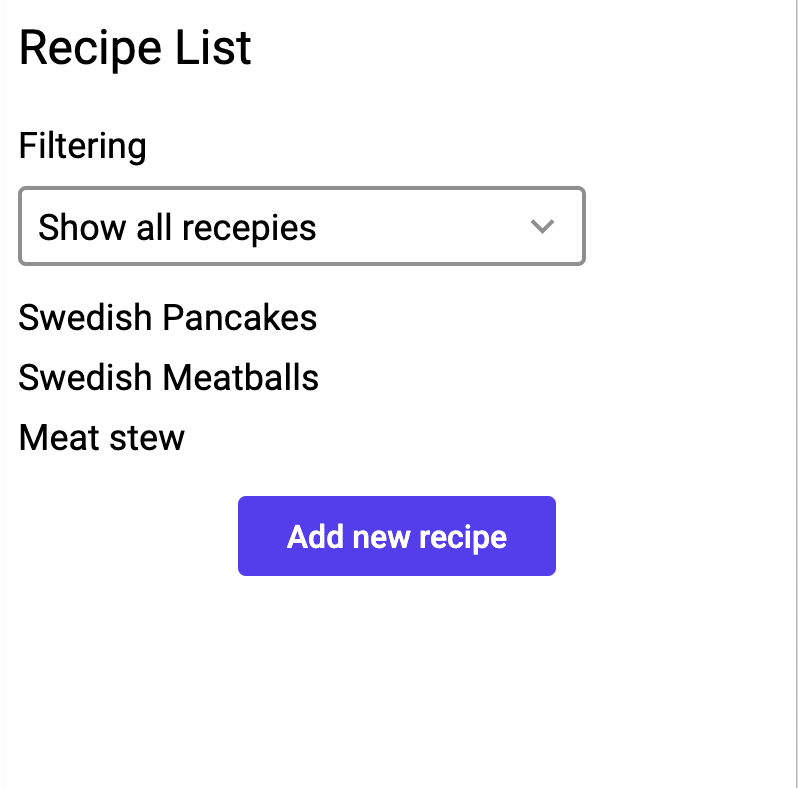Screen dimensions: 798x788
Task: Start adding a new recipe
Action: point(396,536)
